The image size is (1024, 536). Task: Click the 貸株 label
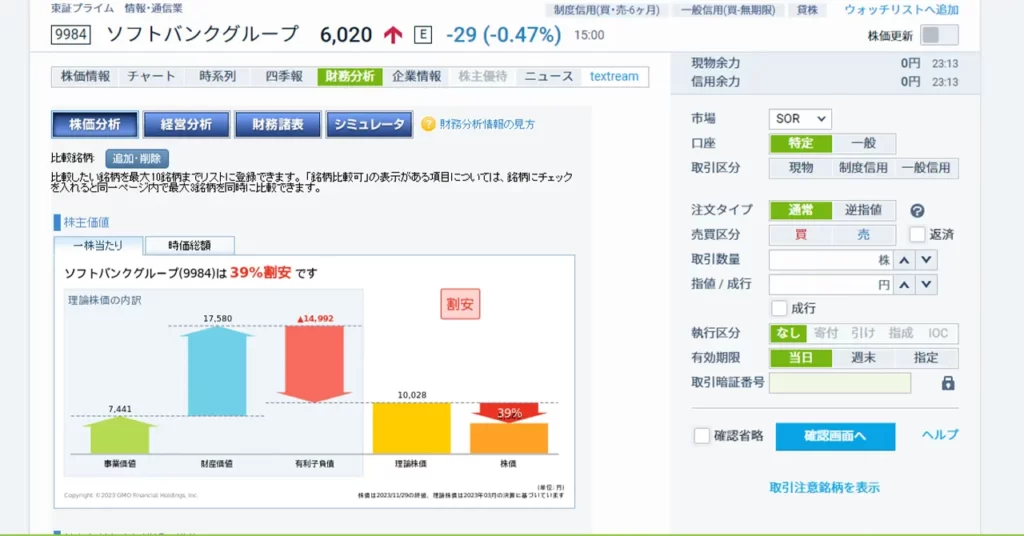(807, 10)
